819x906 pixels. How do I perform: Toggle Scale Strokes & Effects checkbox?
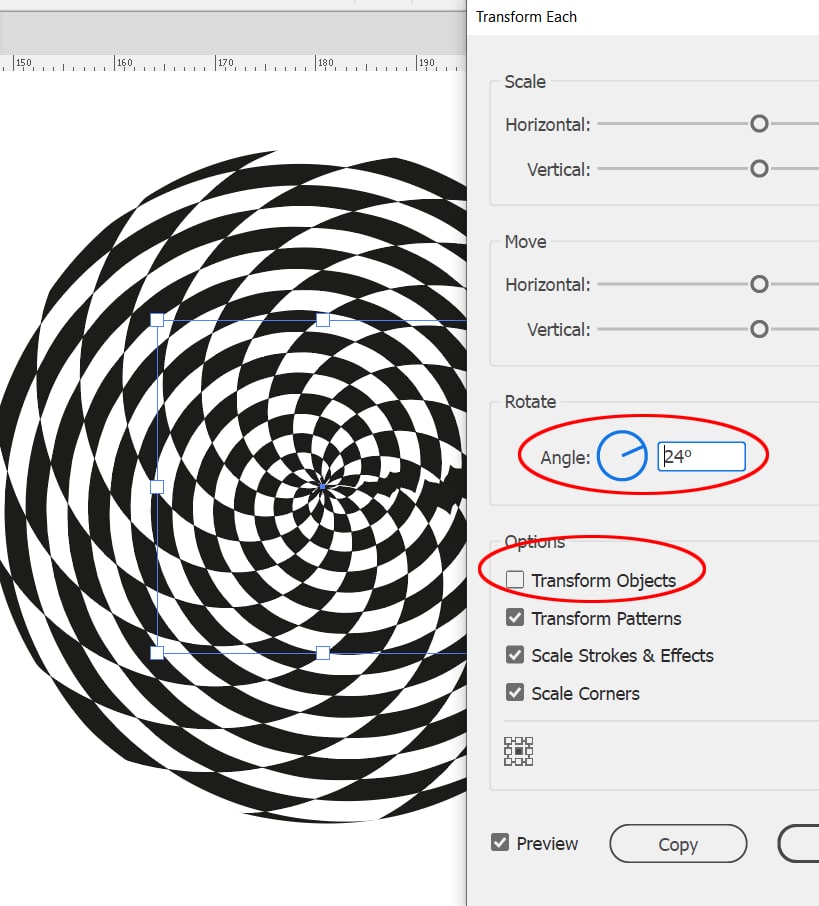[515, 655]
